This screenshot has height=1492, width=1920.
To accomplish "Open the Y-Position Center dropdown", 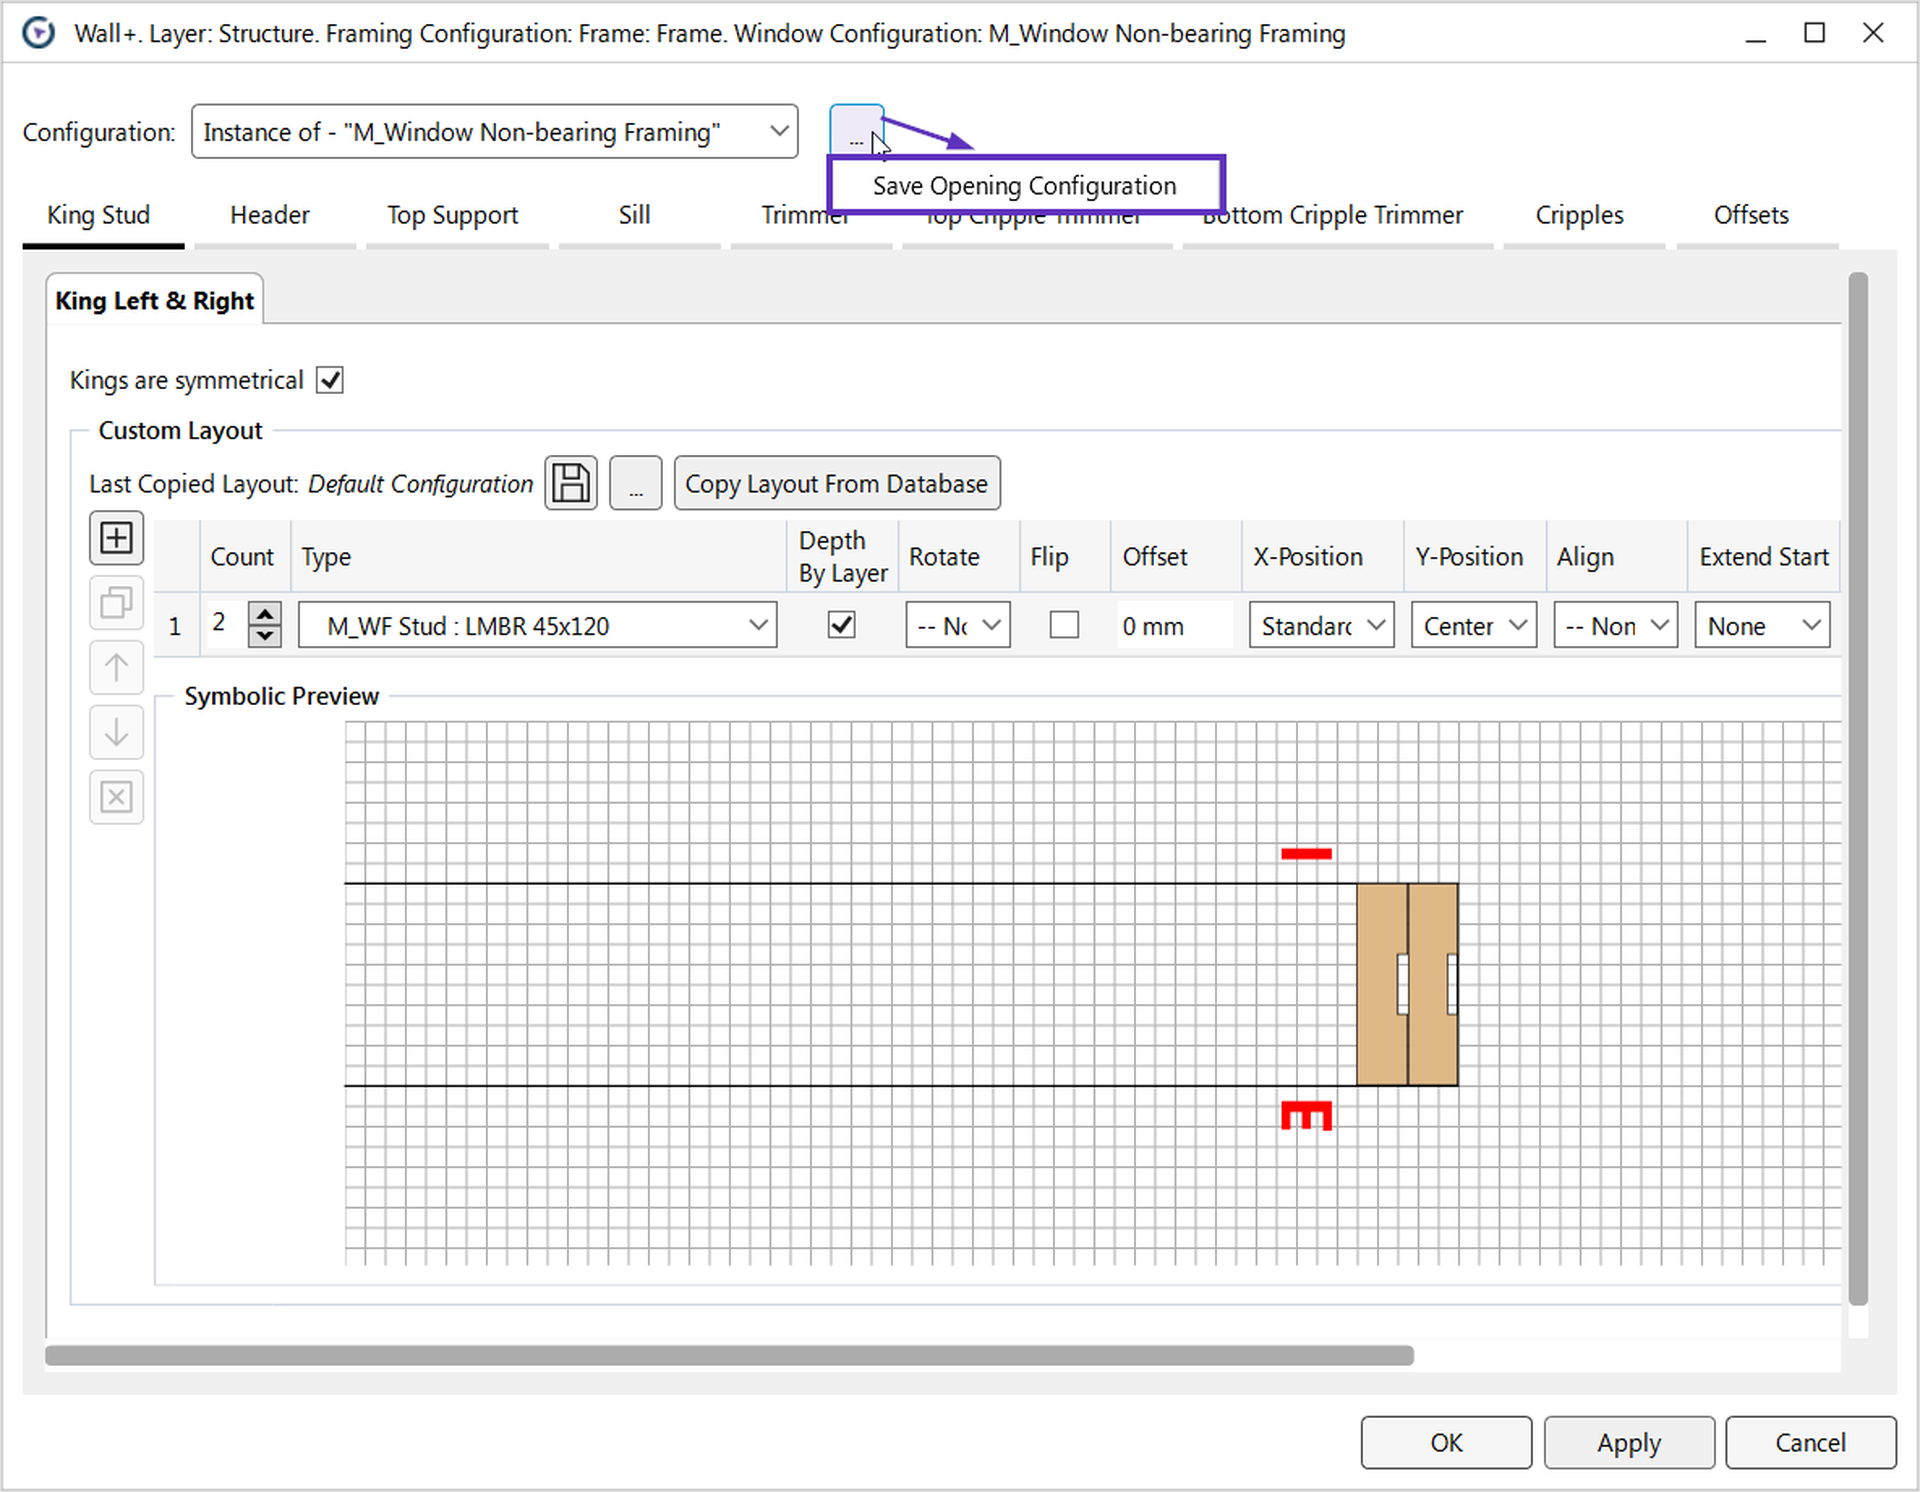I will 1472,625.
